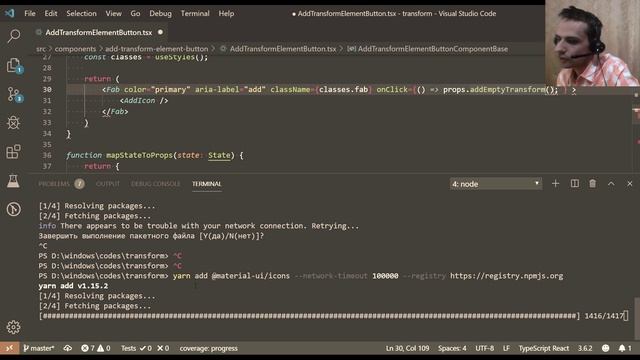Click 'components' breadcrumb segment
The height and width of the screenshot is (360, 640).
pyautogui.click(x=75, y=49)
